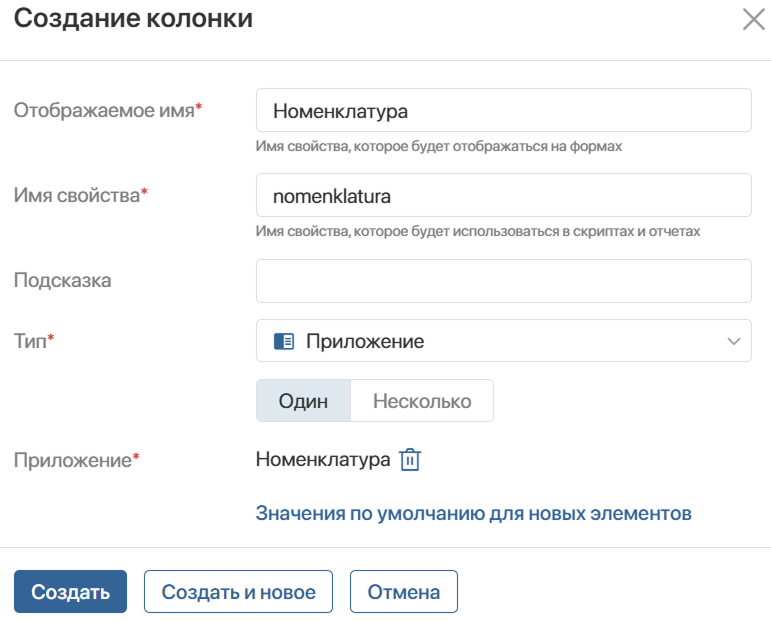This screenshot has height=621, width=771.
Task: Click the Создание колонки dialog title
Action: point(133,19)
